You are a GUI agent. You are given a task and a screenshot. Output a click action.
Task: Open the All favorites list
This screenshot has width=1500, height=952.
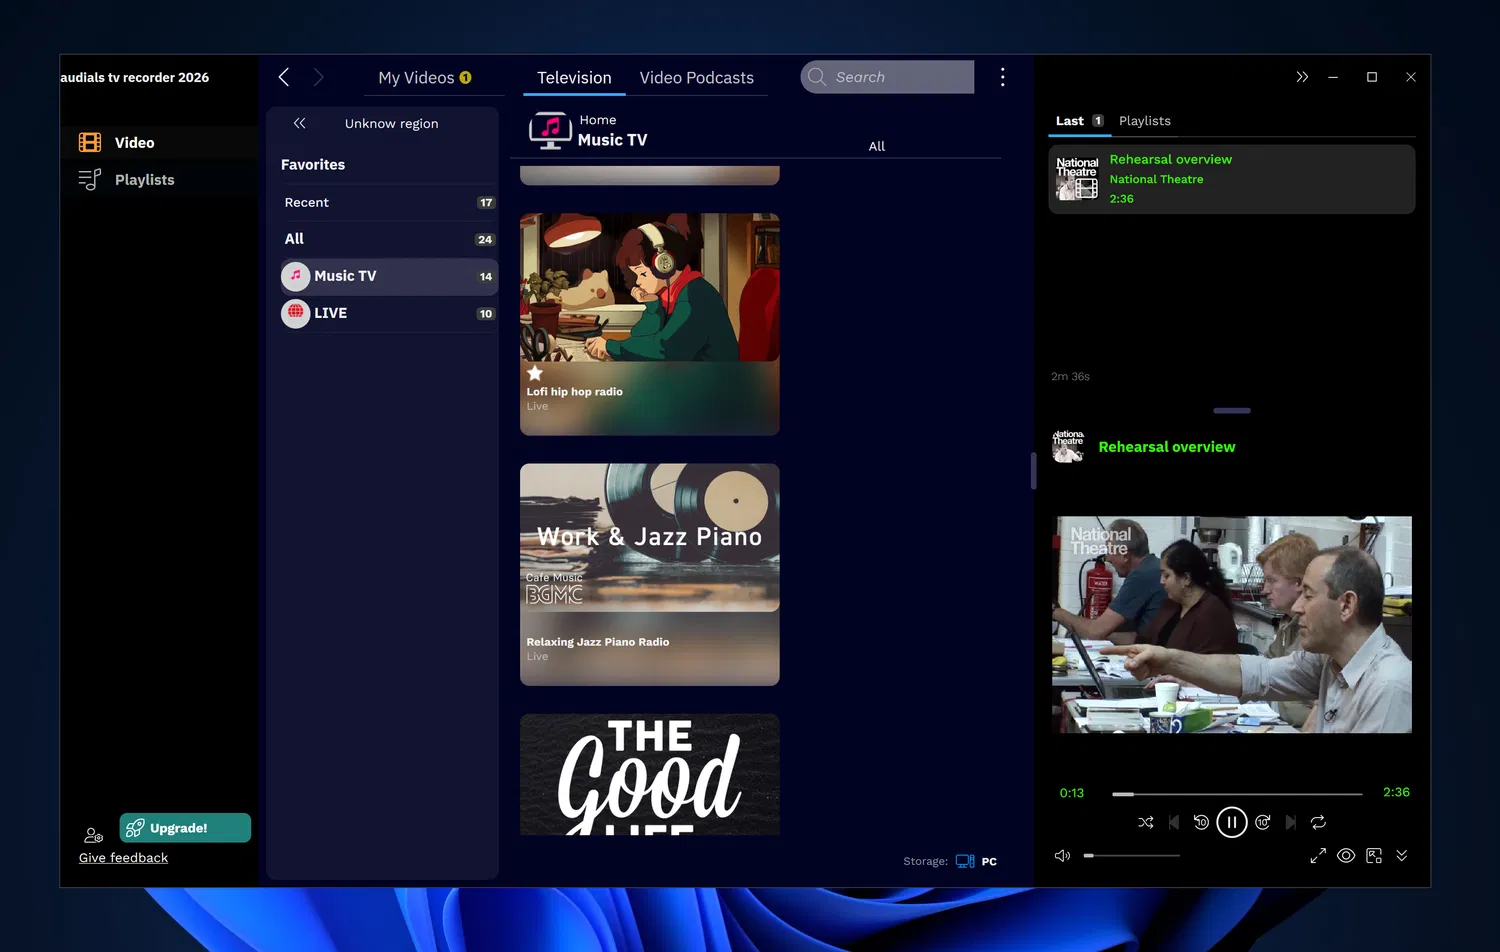pyautogui.click(x=389, y=239)
